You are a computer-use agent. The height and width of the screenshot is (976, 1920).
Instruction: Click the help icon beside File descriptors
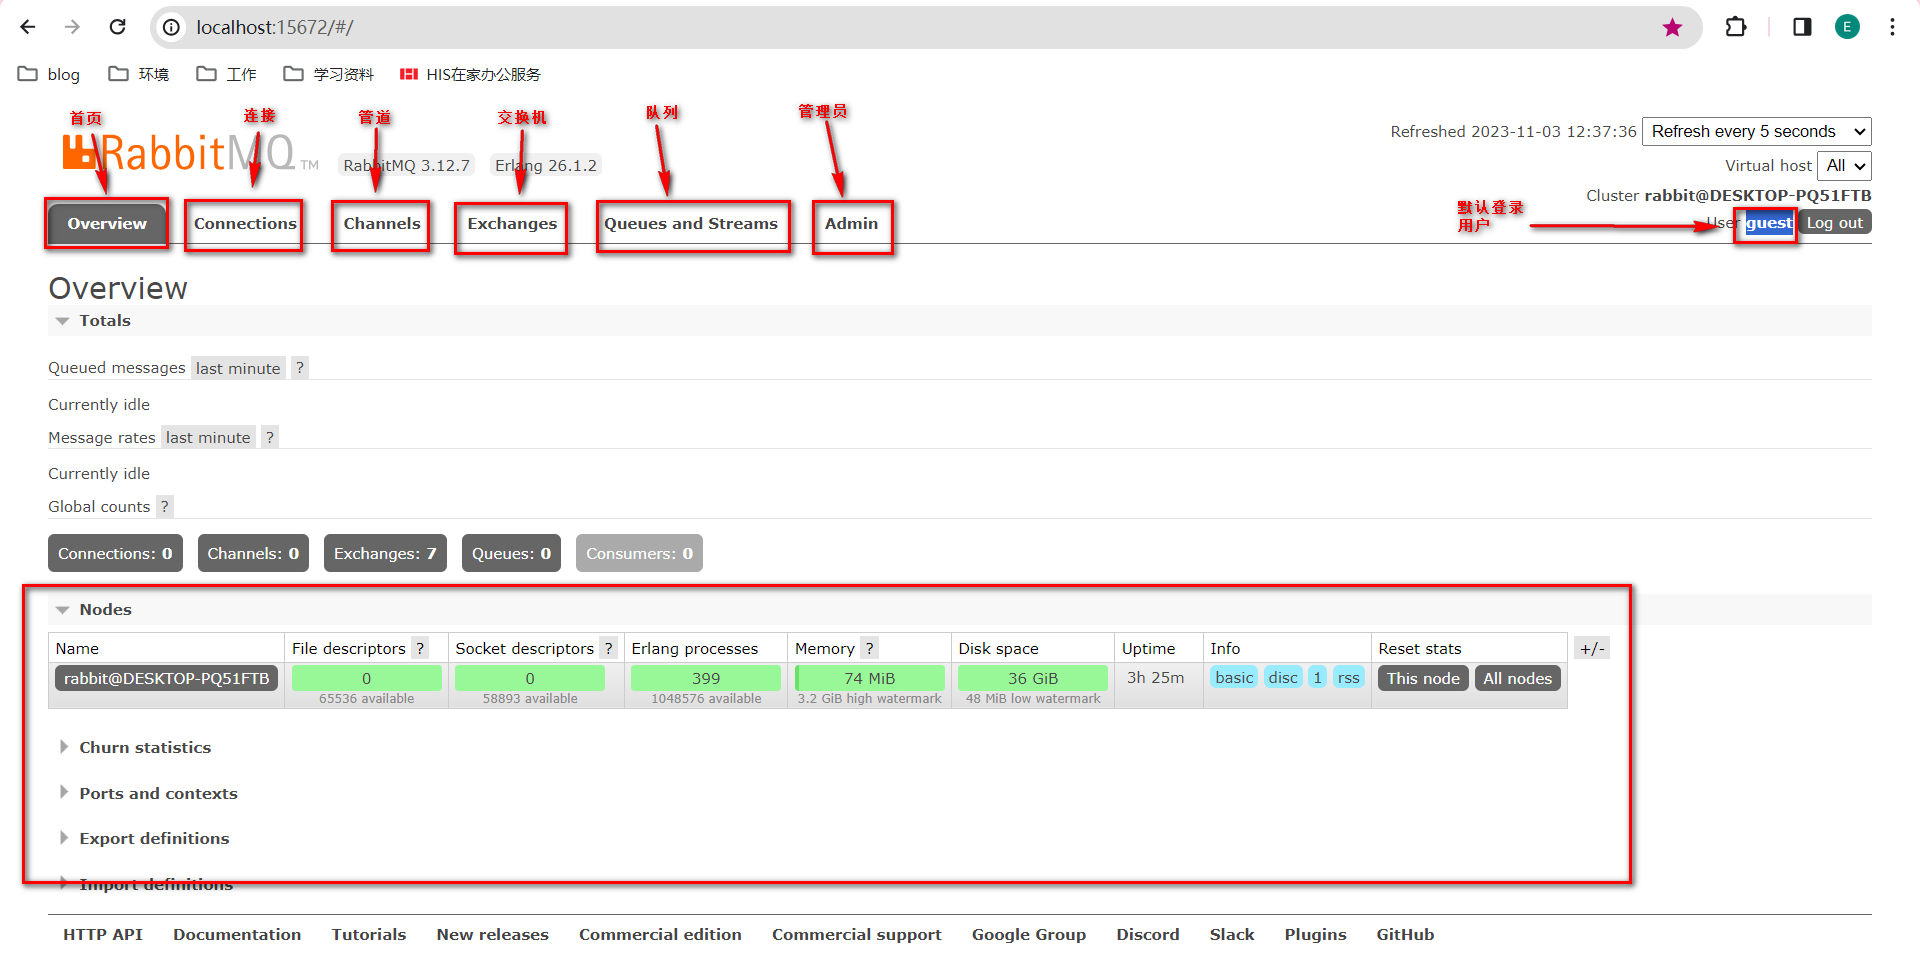420,649
